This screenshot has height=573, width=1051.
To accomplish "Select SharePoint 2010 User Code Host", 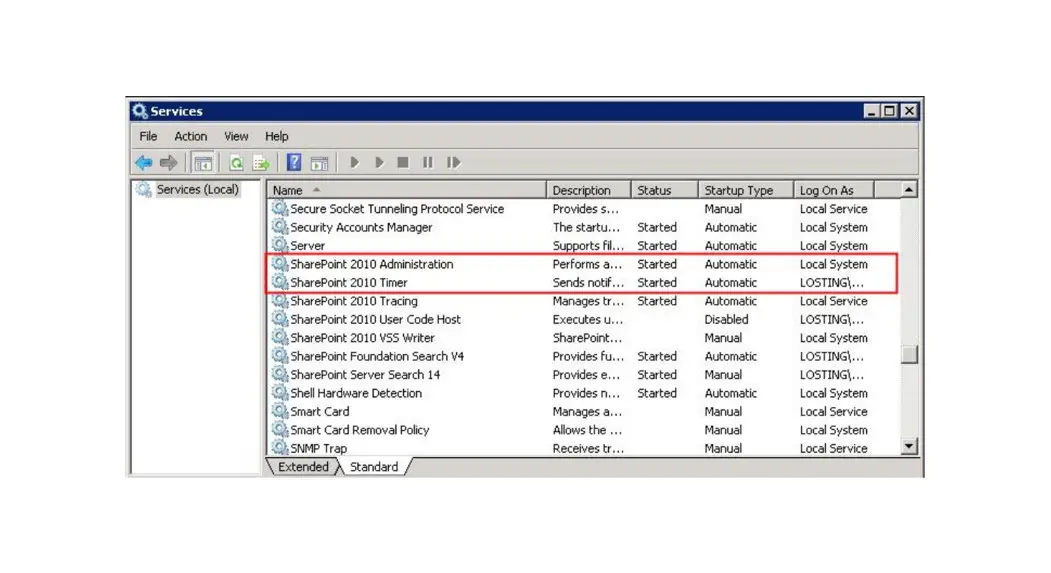I will click(x=375, y=319).
